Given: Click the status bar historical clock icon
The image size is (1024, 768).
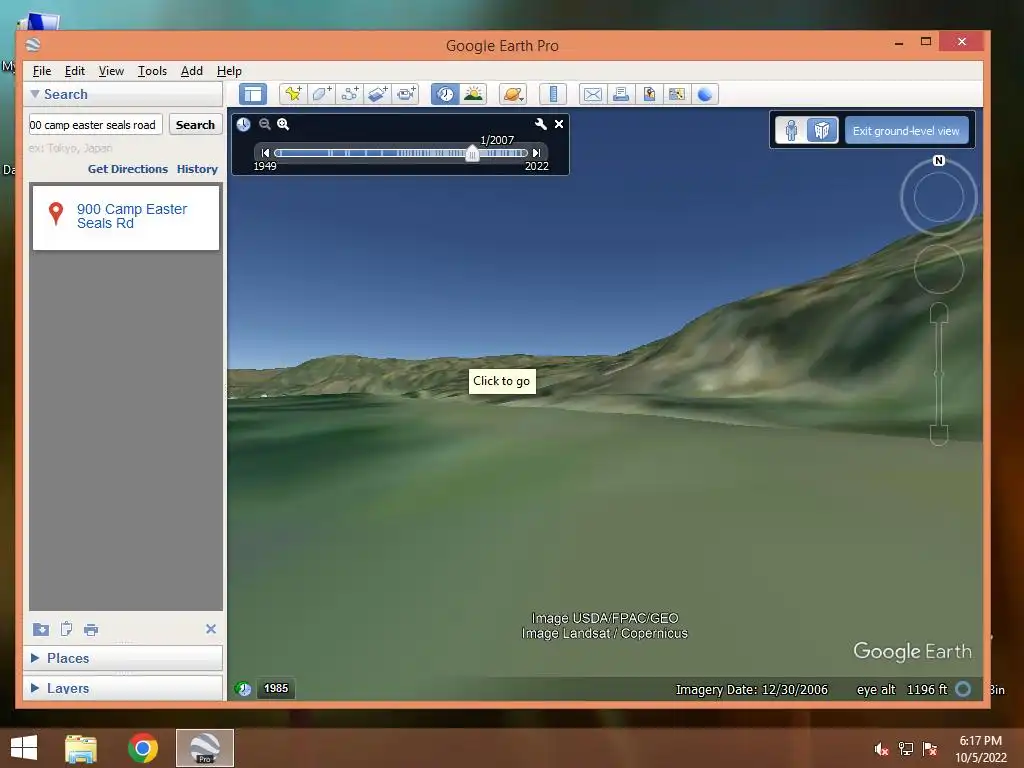Looking at the screenshot, I should (x=243, y=688).
